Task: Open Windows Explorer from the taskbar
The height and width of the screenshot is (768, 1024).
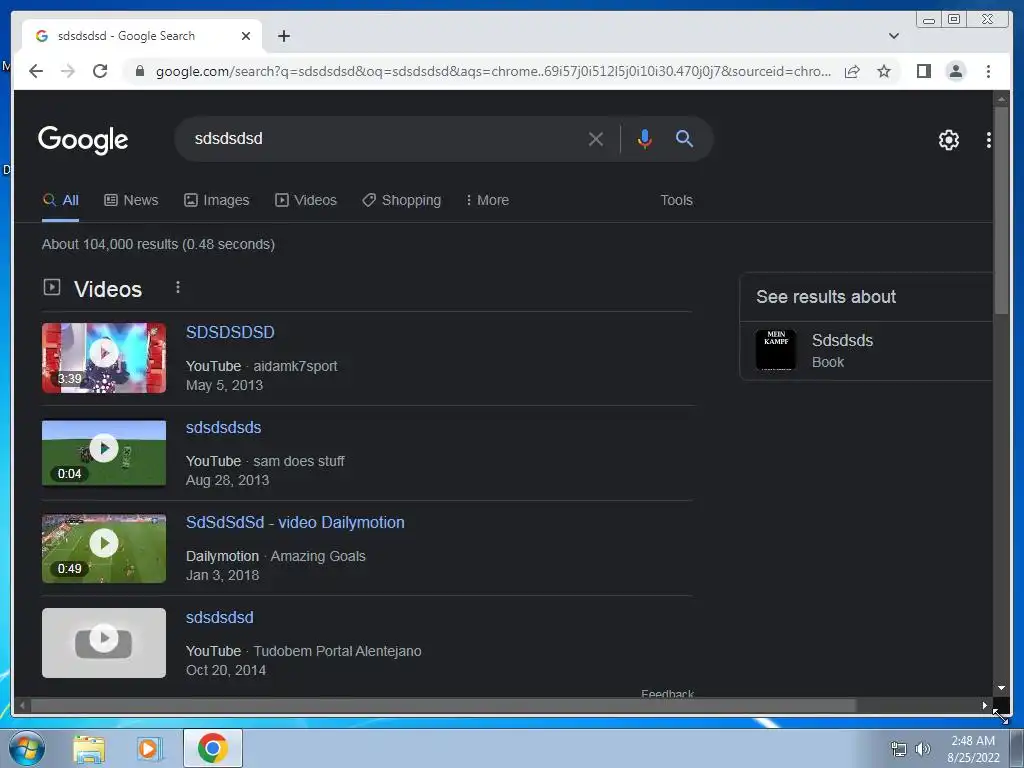Action: 89,749
